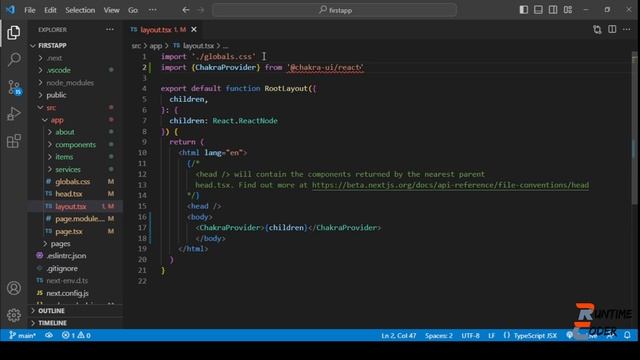Open globals.css in the explorer
The width and height of the screenshot is (640, 360).
point(76,182)
